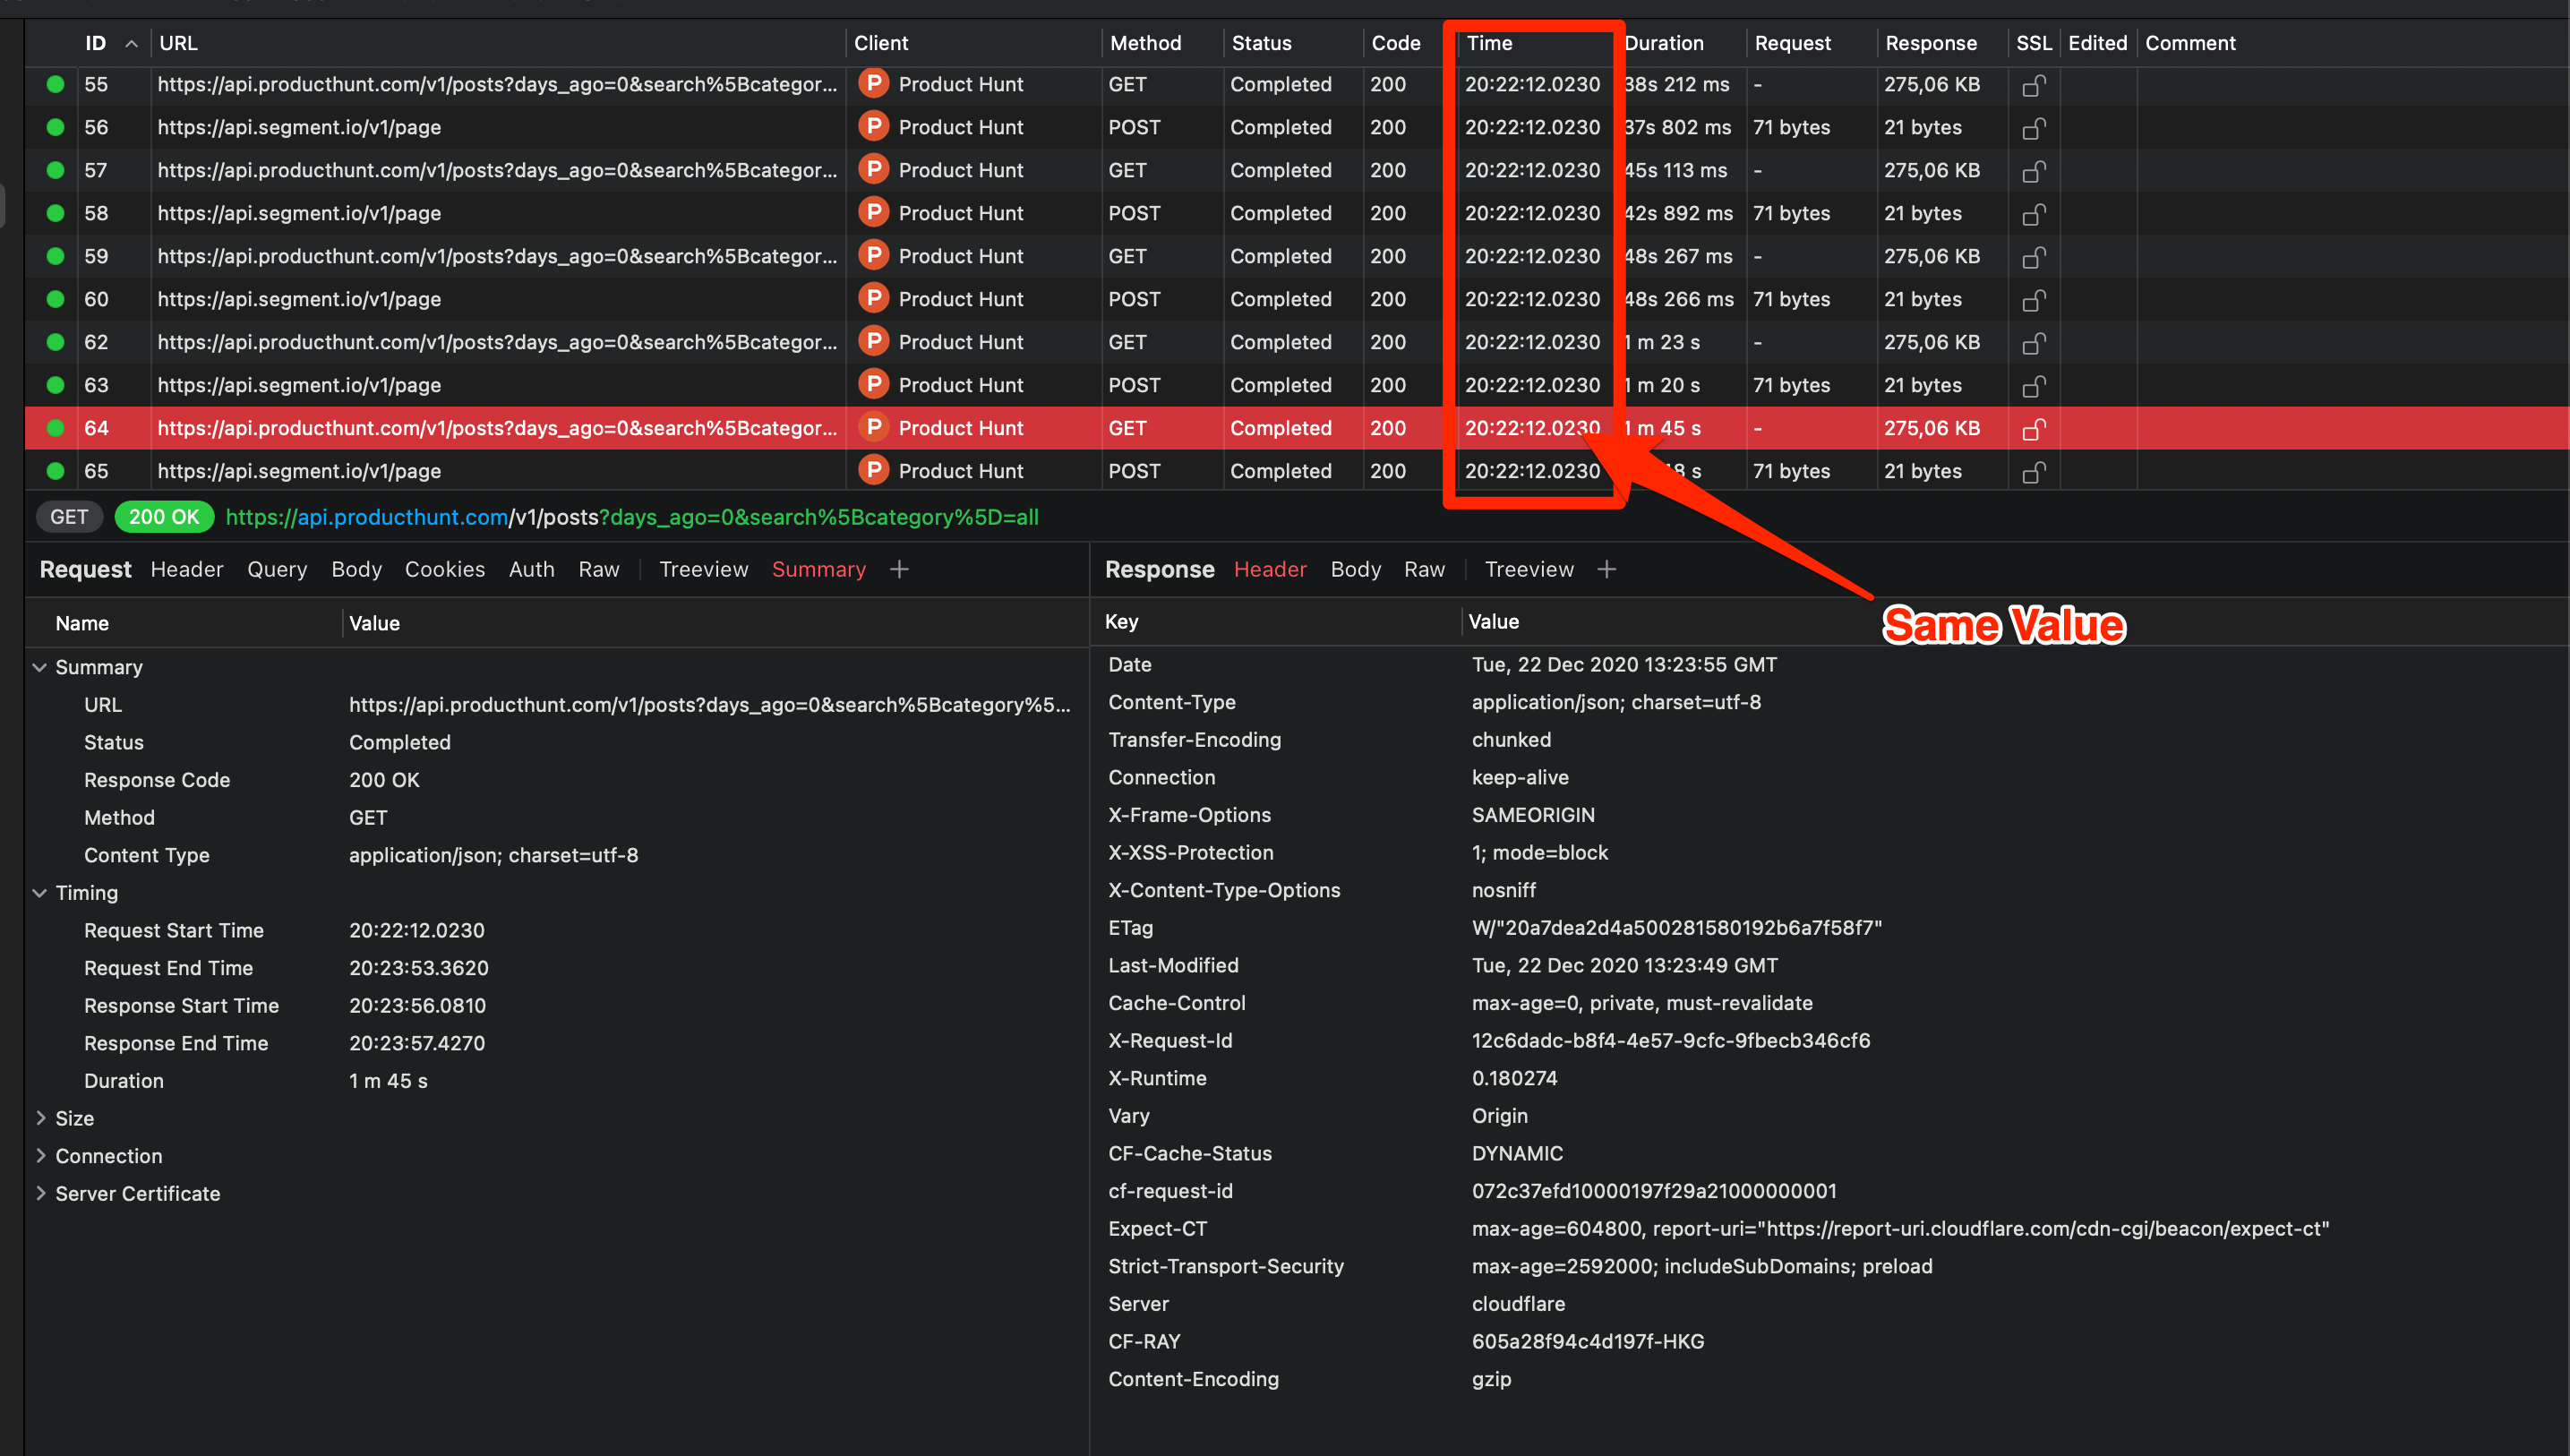
Task: Click the Product Hunt client icon in row 57
Action: pos(873,170)
